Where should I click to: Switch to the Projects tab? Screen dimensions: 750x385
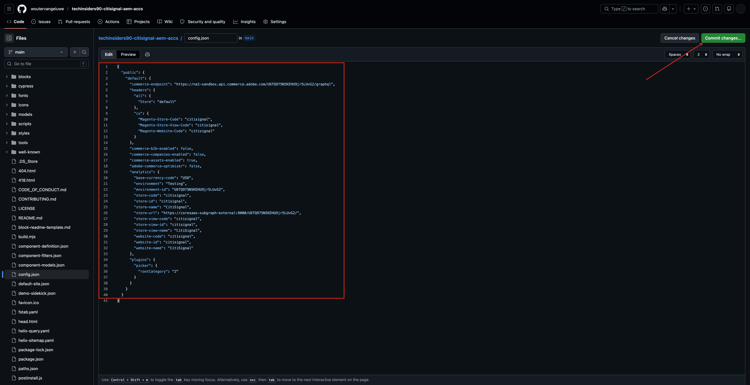coord(138,22)
